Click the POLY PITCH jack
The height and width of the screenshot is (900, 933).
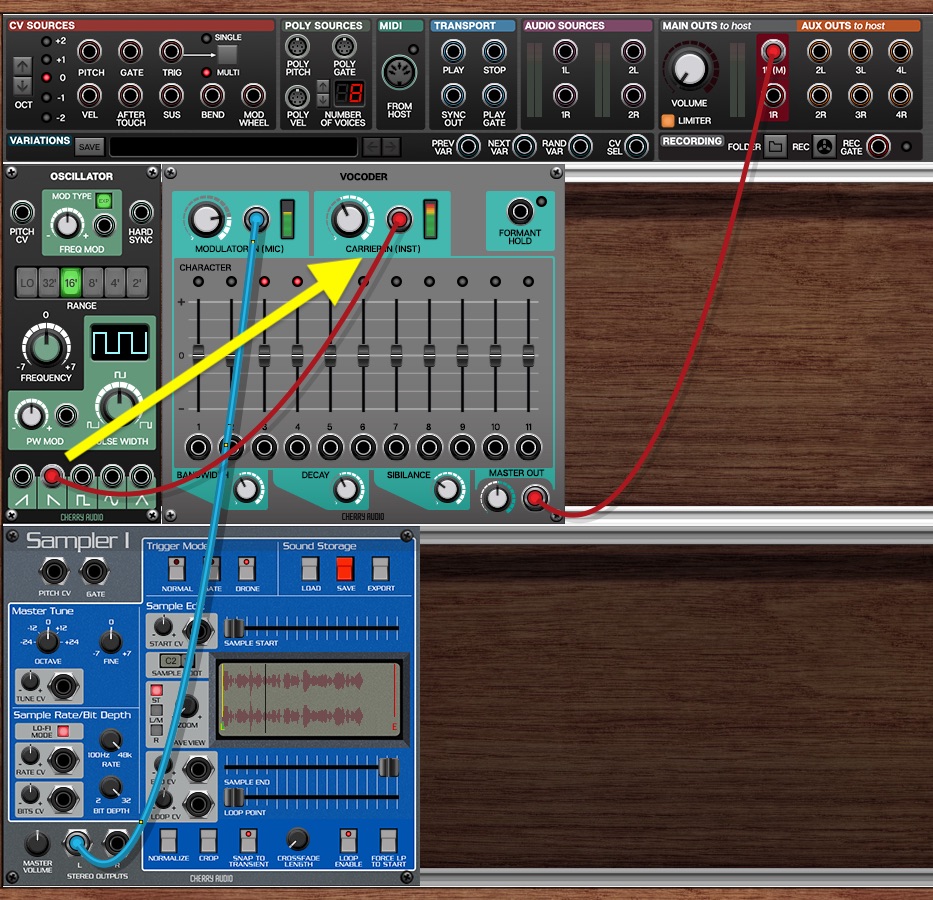(x=298, y=46)
